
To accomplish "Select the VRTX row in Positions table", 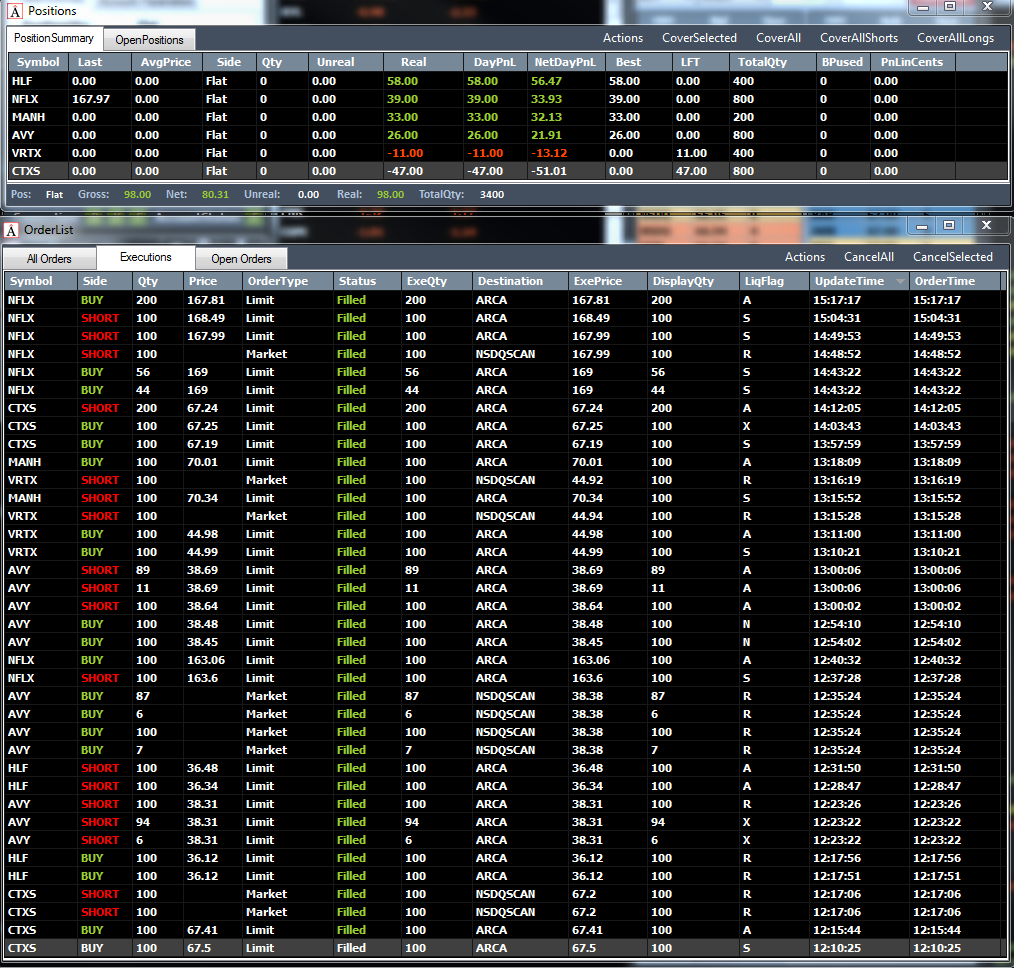I will click(26, 153).
